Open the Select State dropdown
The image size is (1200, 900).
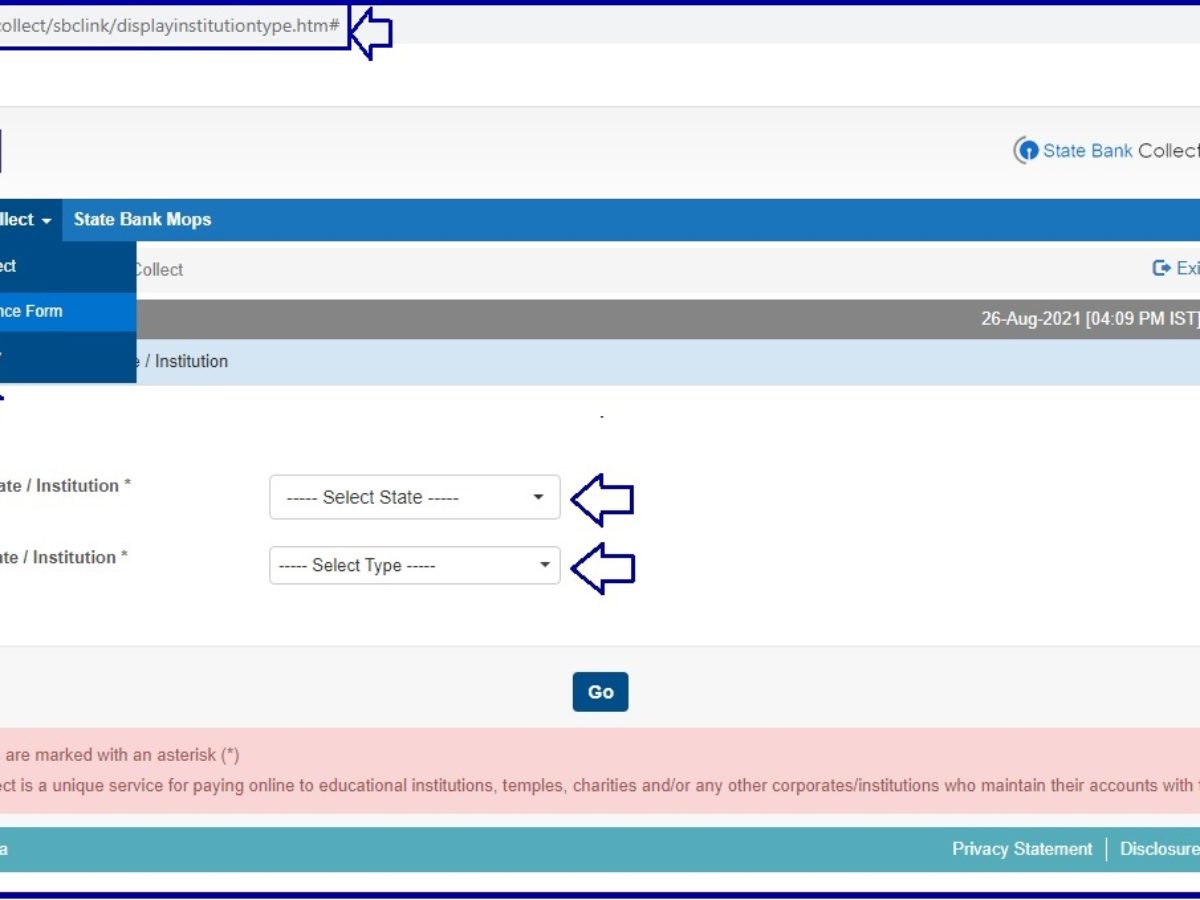point(414,497)
